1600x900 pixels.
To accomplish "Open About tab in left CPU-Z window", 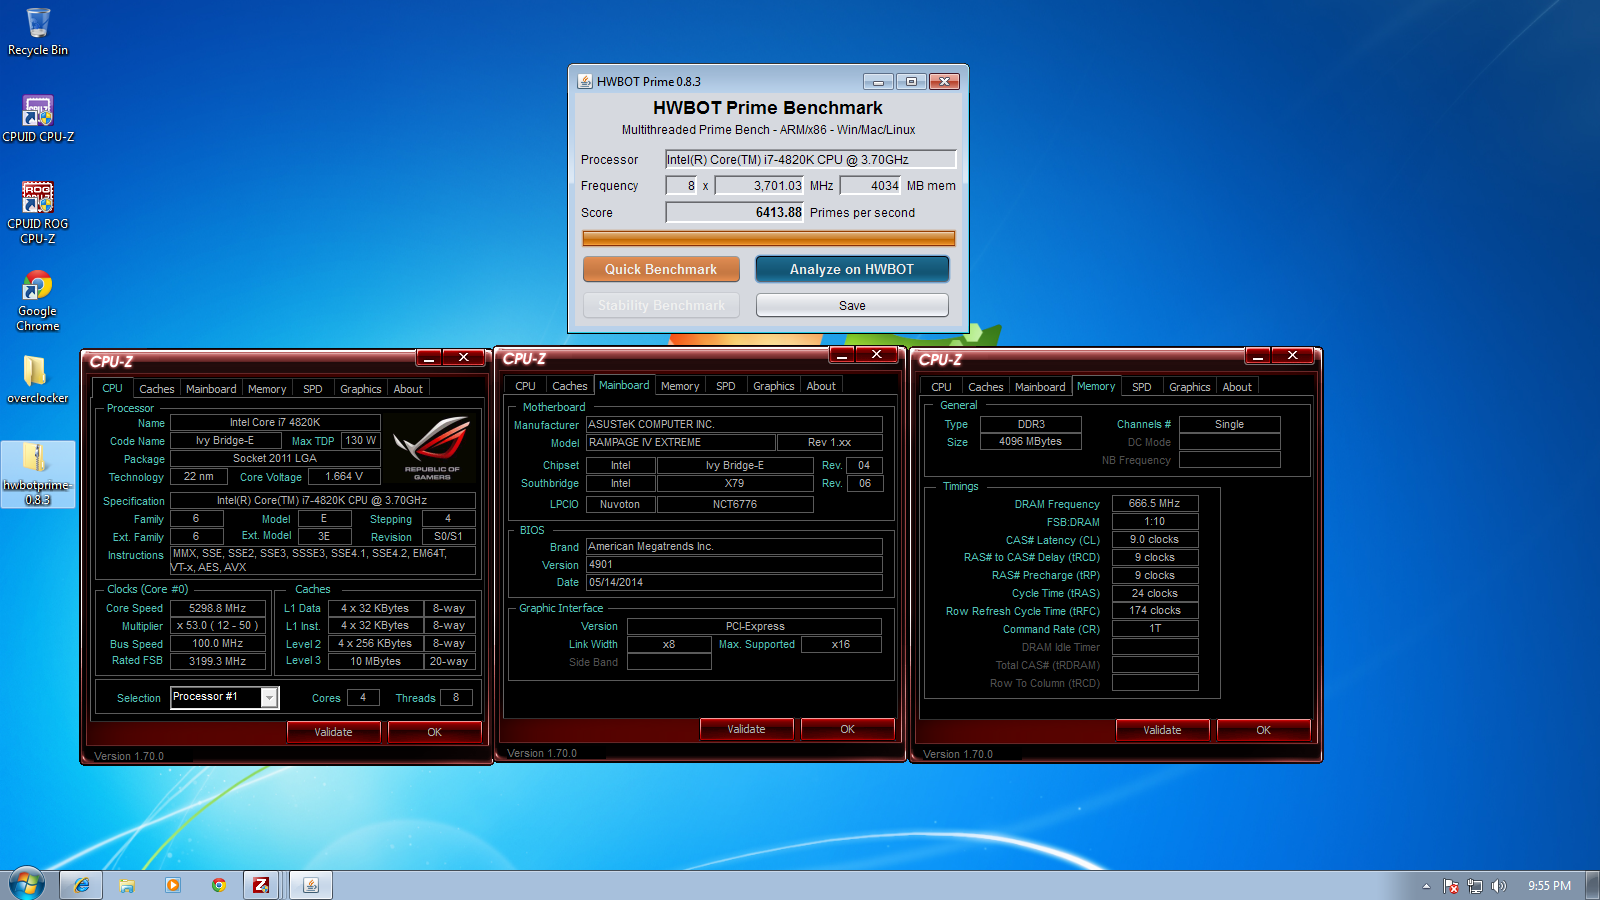I will click(x=408, y=389).
